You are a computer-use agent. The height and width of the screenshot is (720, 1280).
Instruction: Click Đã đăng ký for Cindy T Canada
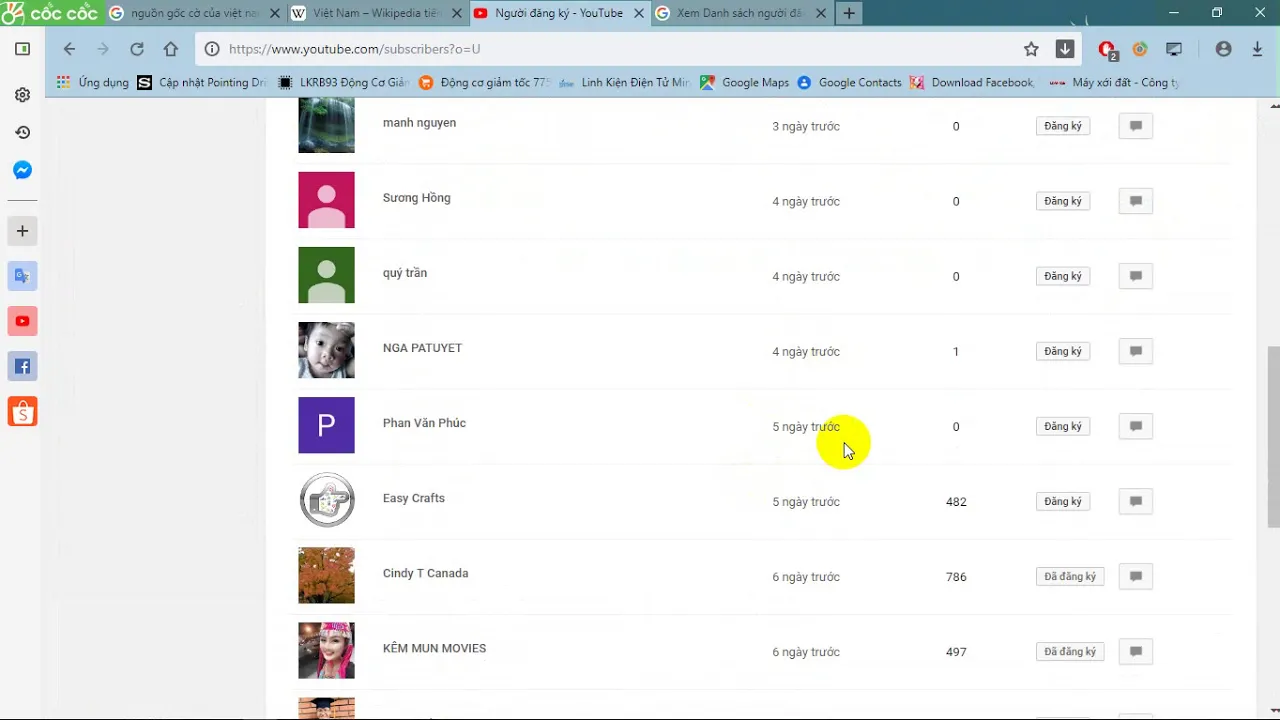[x=1069, y=576]
